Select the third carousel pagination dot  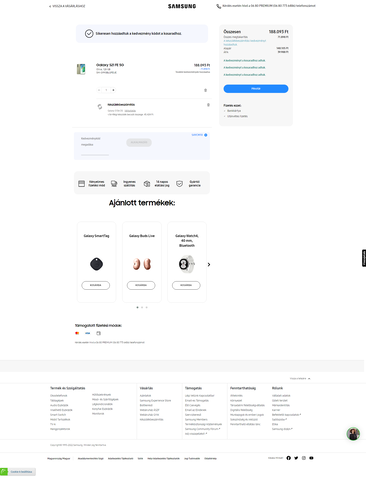tap(146, 307)
